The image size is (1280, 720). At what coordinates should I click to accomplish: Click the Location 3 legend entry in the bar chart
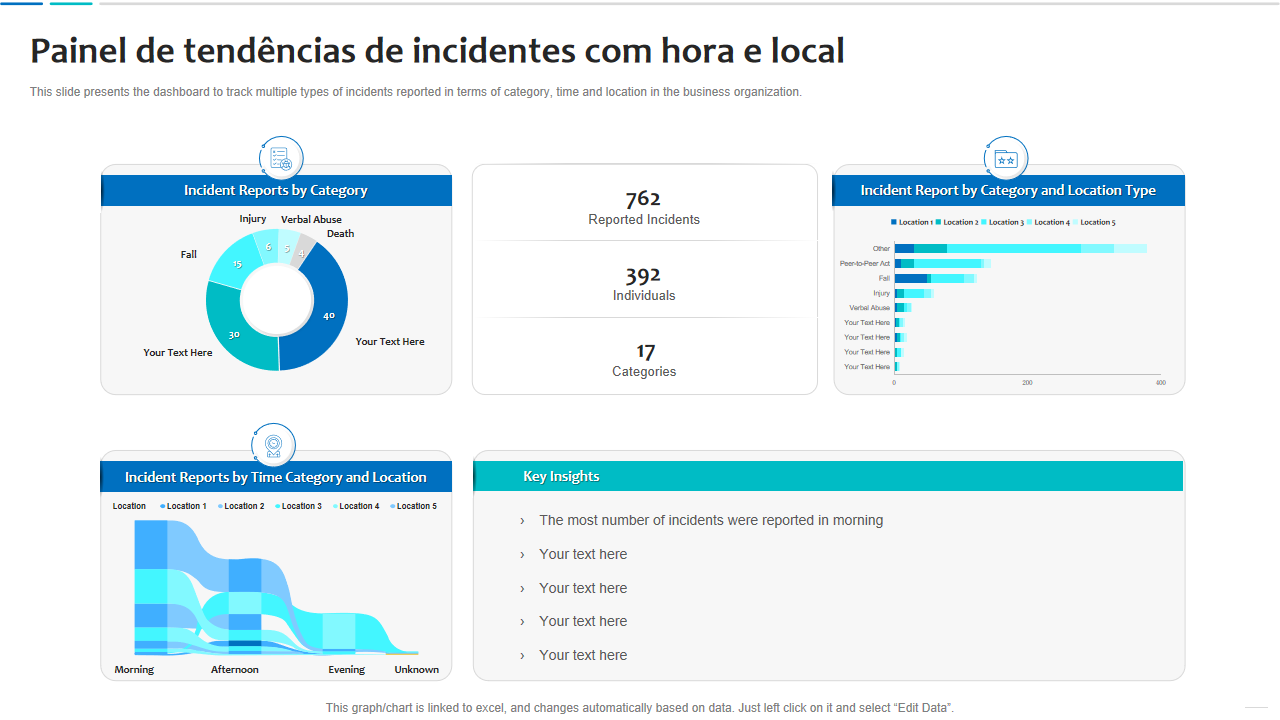(x=1003, y=222)
